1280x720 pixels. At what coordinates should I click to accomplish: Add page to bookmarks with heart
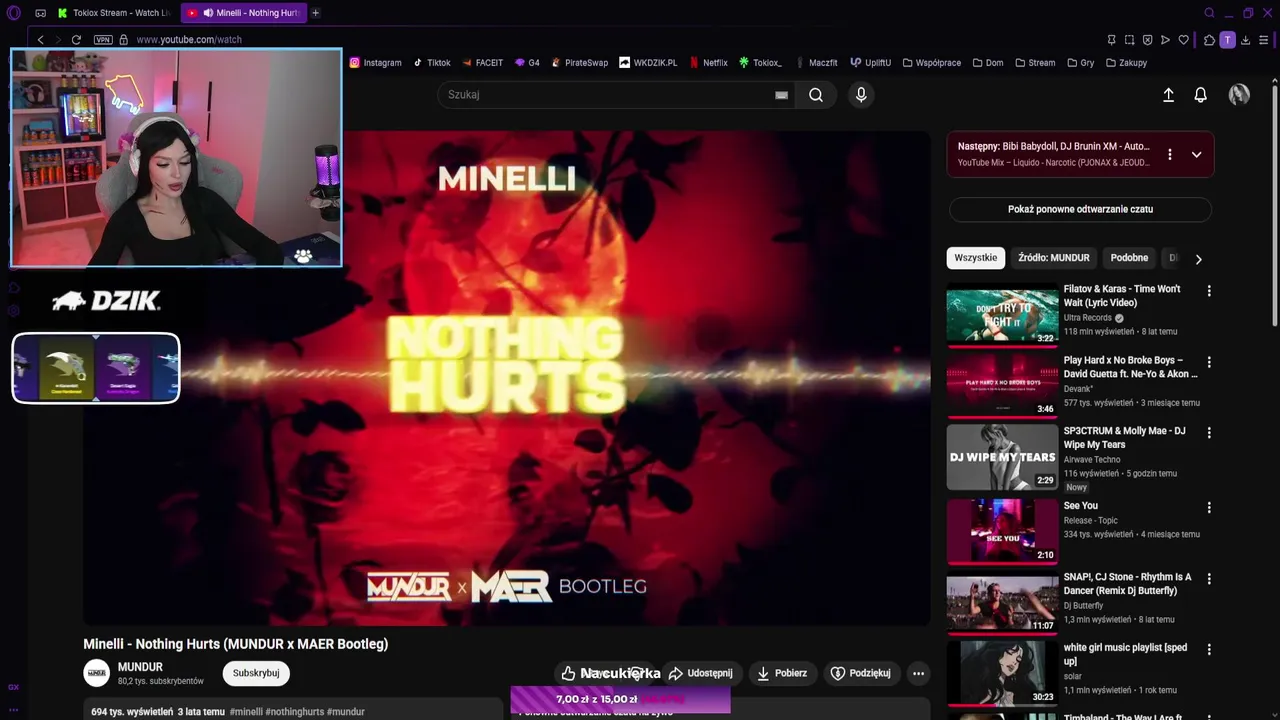click(1183, 40)
